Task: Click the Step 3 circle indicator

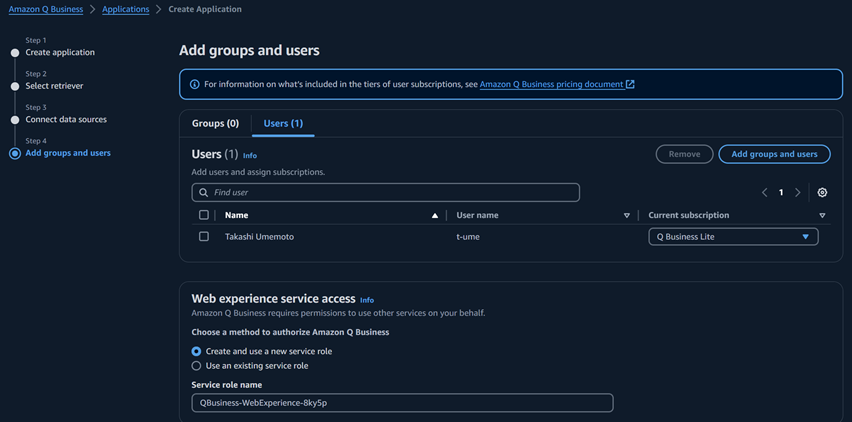Action: click(x=15, y=120)
